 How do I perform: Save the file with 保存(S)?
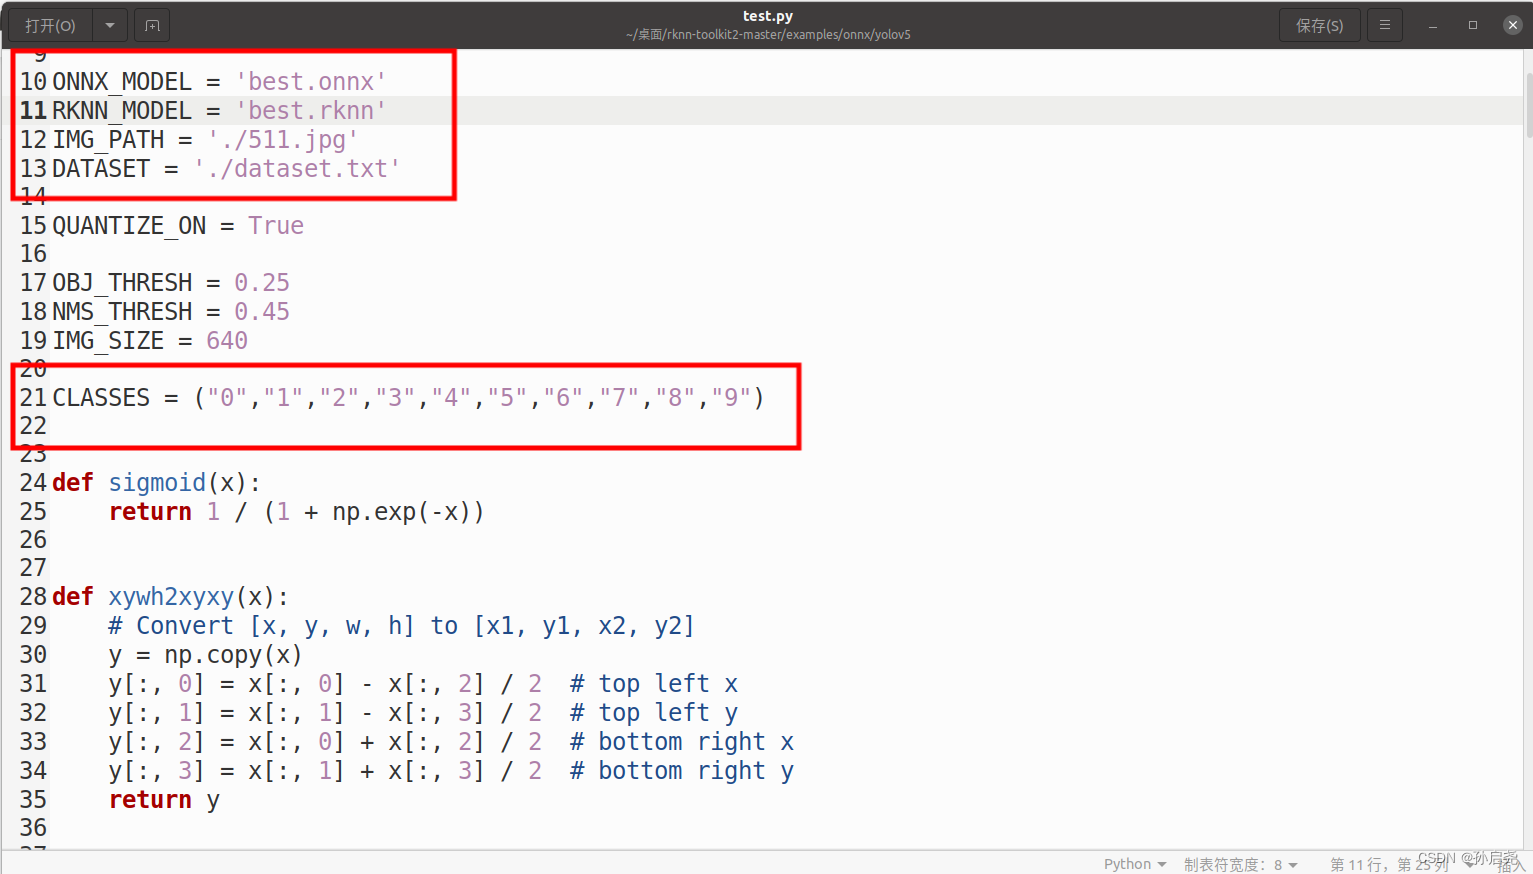pos(1319,25)
